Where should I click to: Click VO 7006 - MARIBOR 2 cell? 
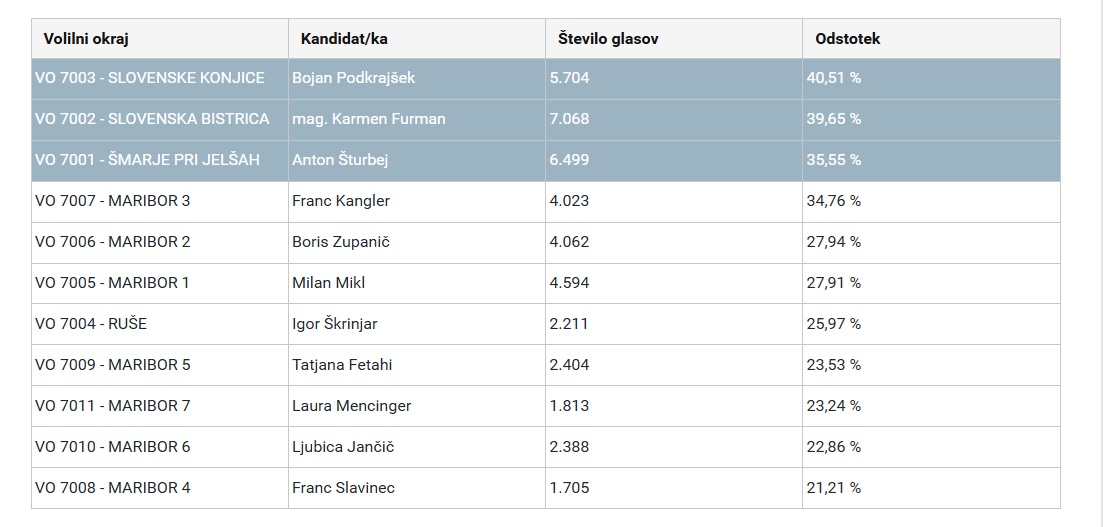click(112, 242)
